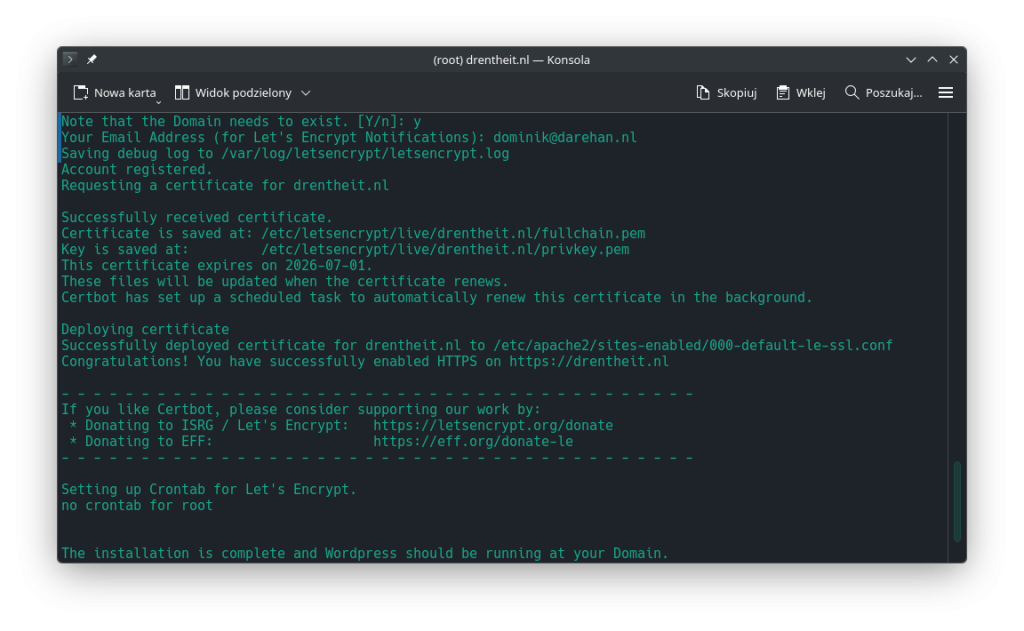
Task: Maximize the Konsola window
Action: 932,60
